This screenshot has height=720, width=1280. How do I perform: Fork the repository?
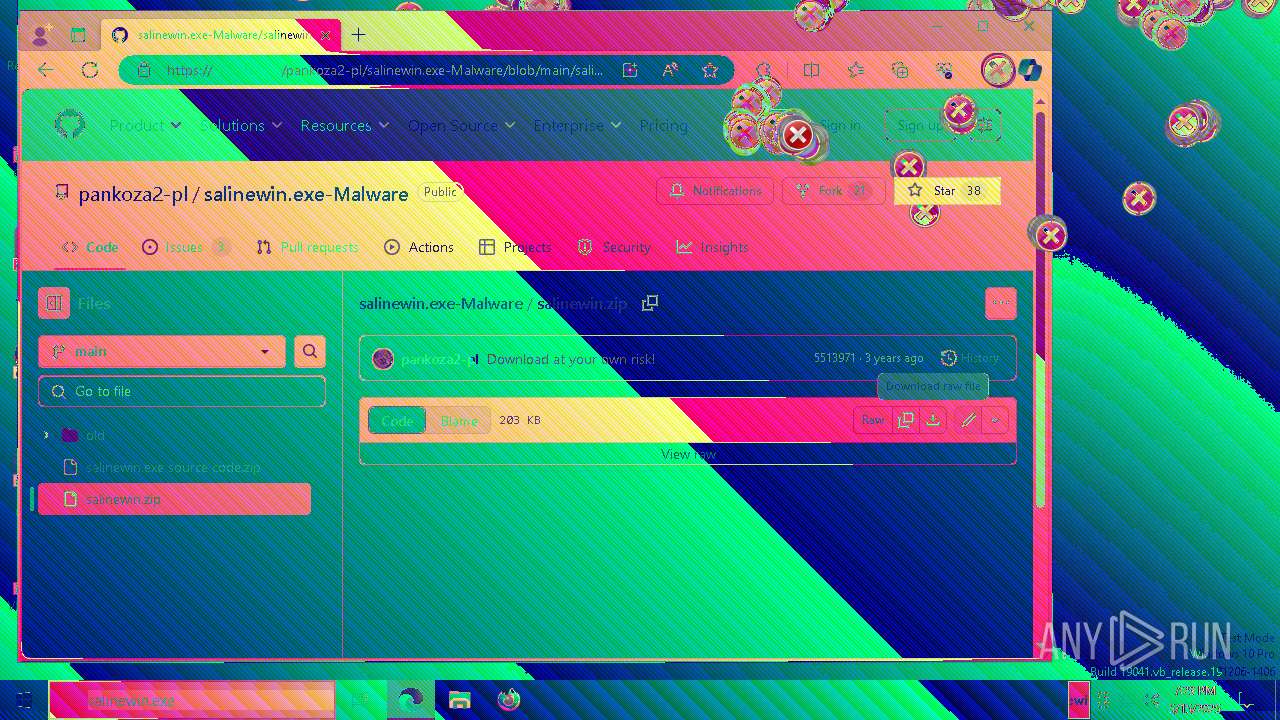(833, 191)
